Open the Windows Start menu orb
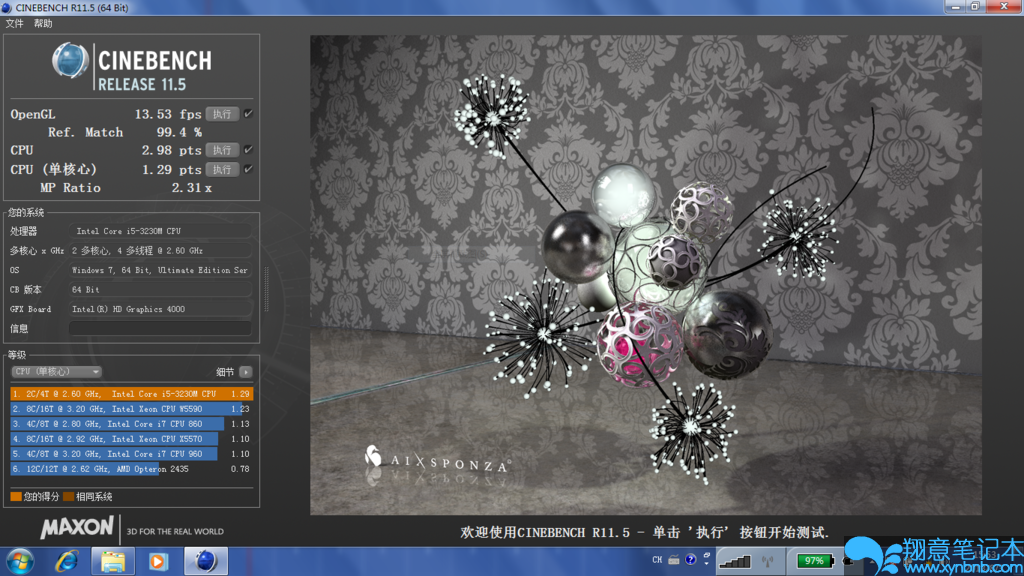 point(20,561)
